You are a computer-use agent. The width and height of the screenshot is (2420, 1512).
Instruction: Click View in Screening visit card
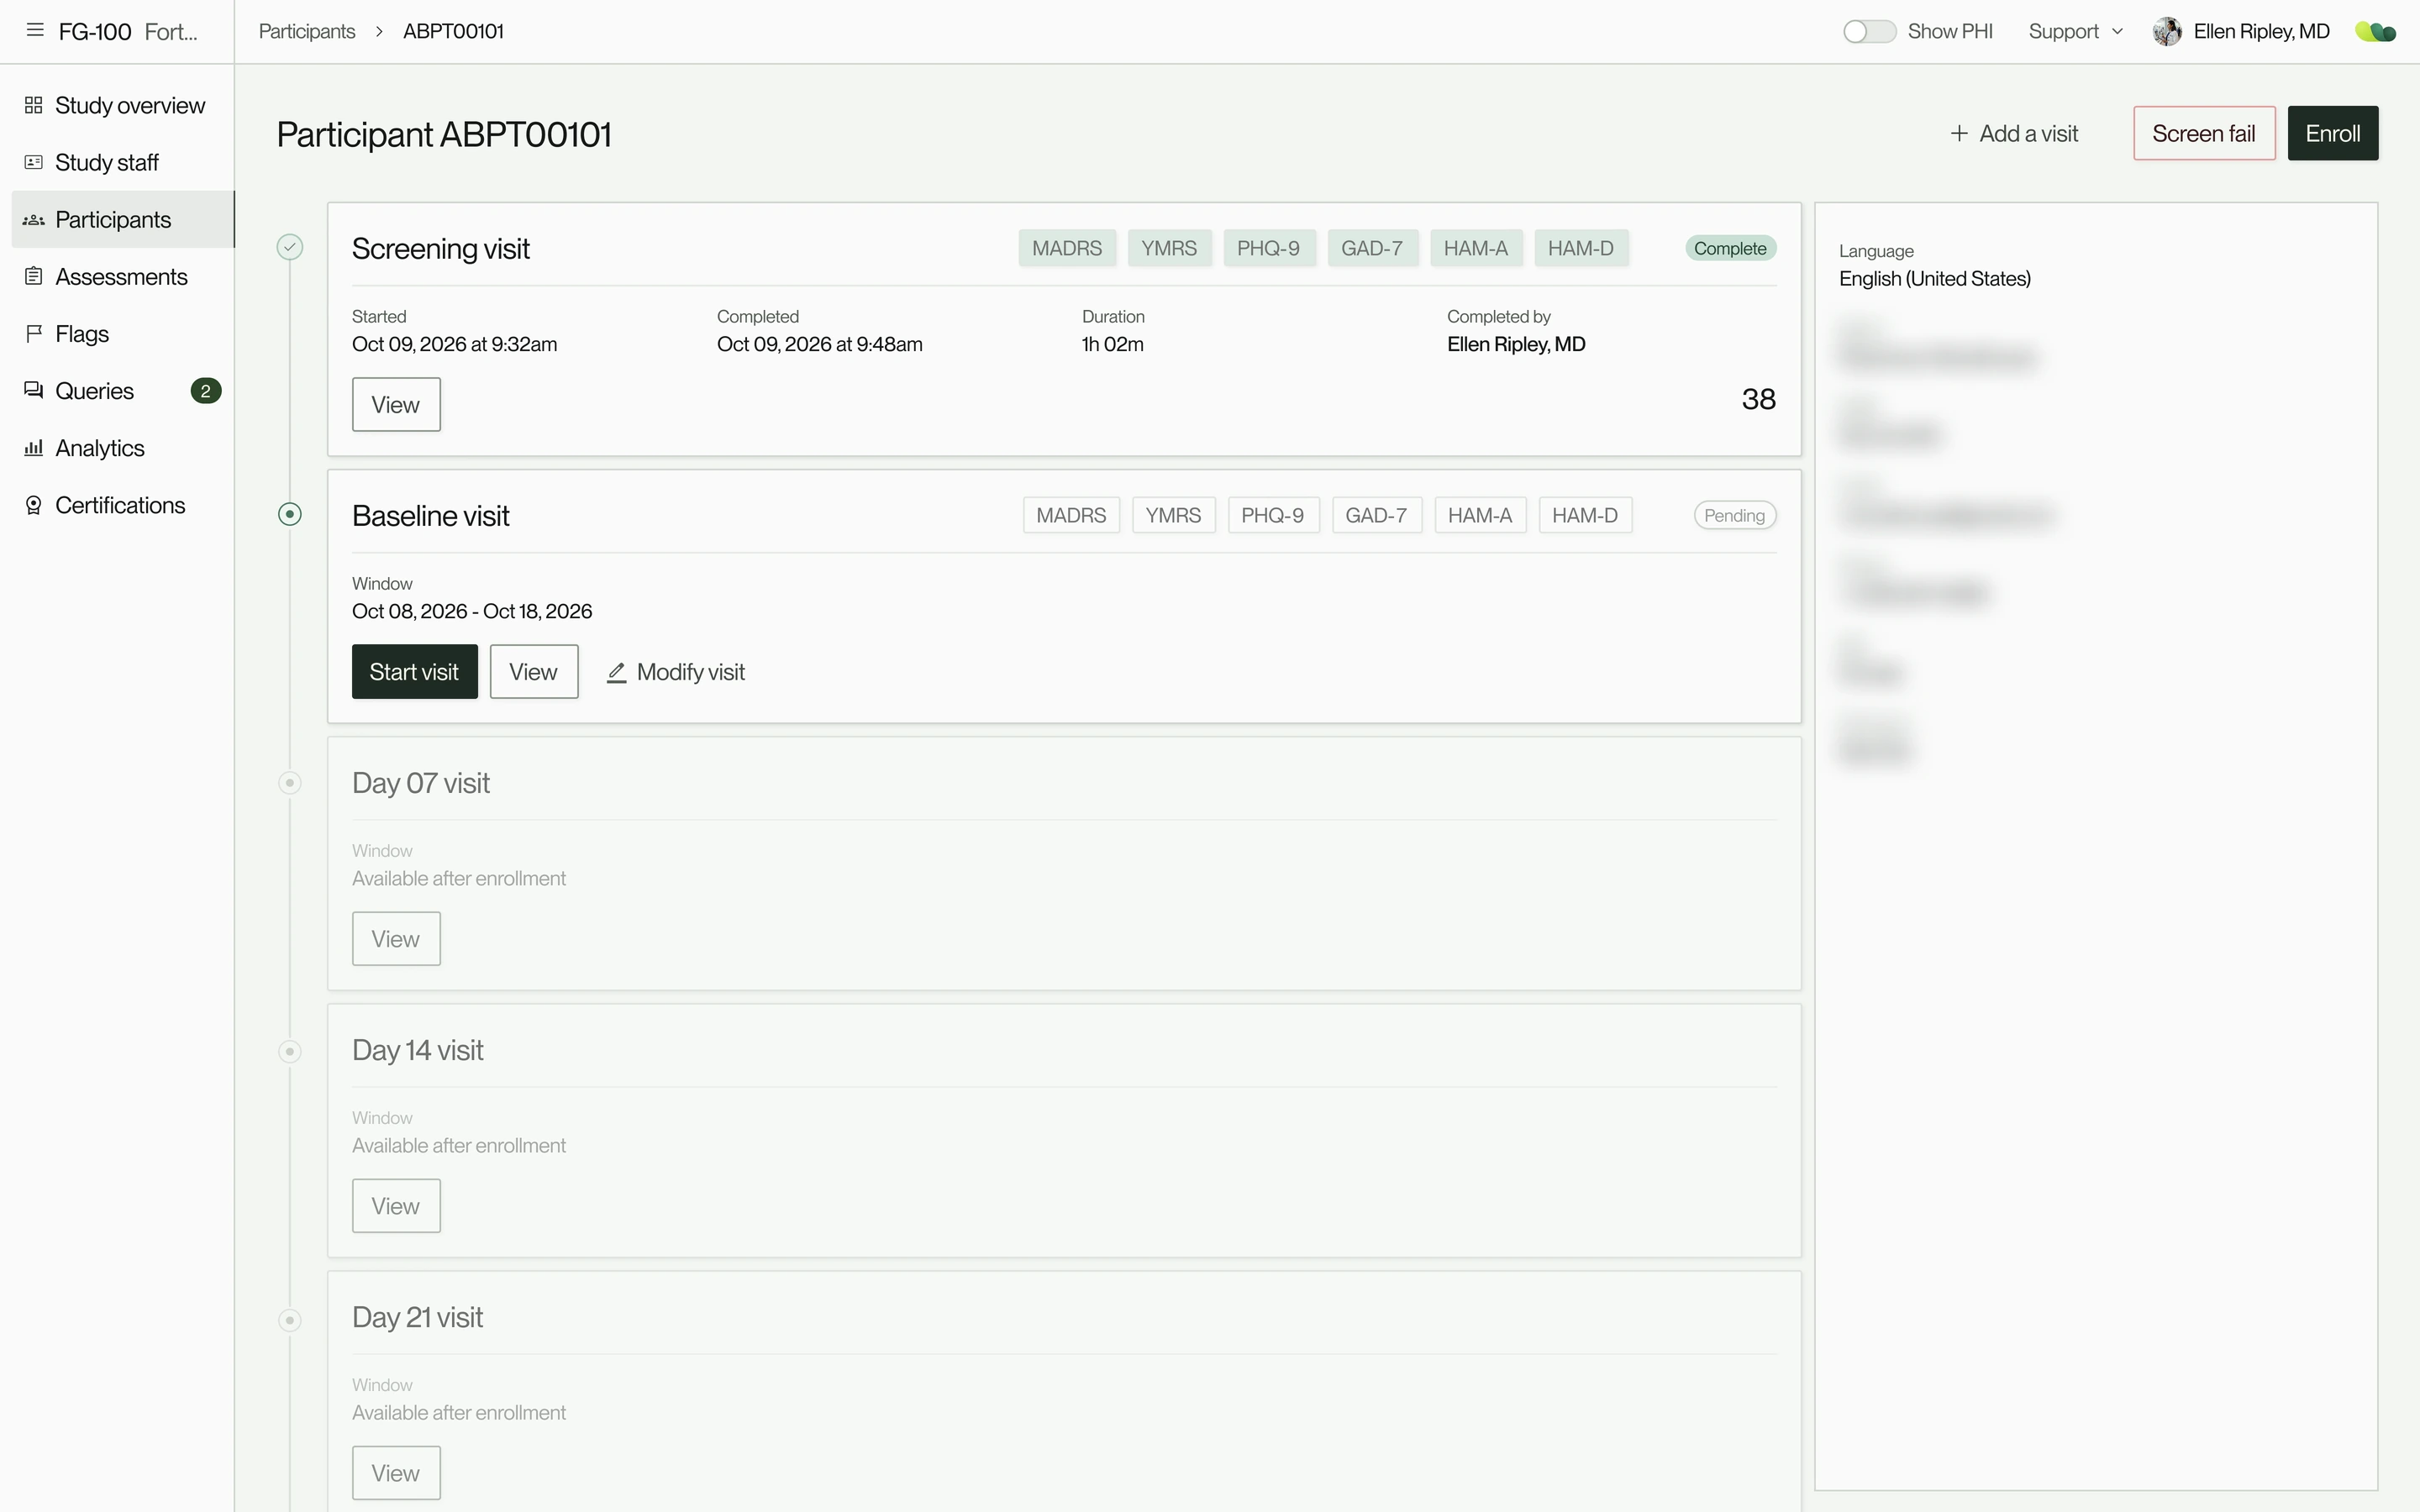coord(396,404)
